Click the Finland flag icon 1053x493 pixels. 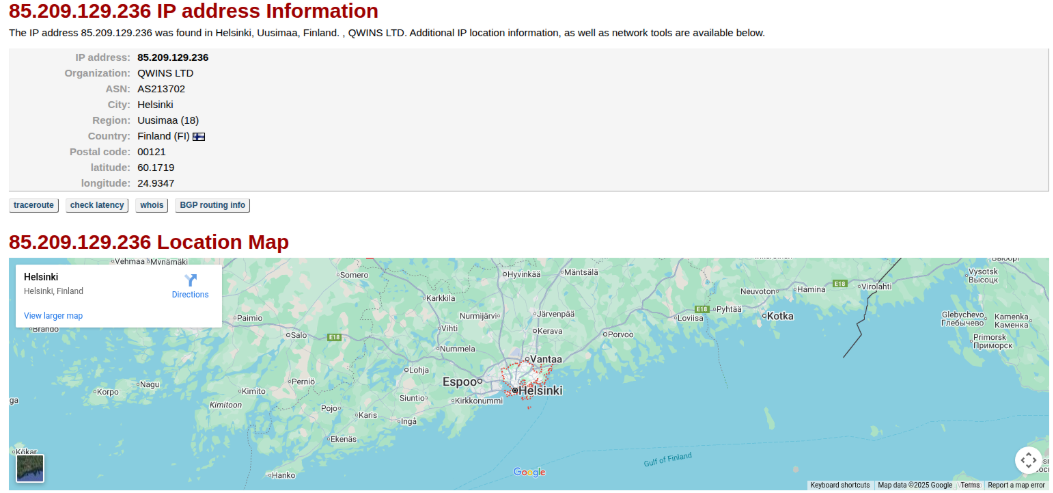(199, 136)
